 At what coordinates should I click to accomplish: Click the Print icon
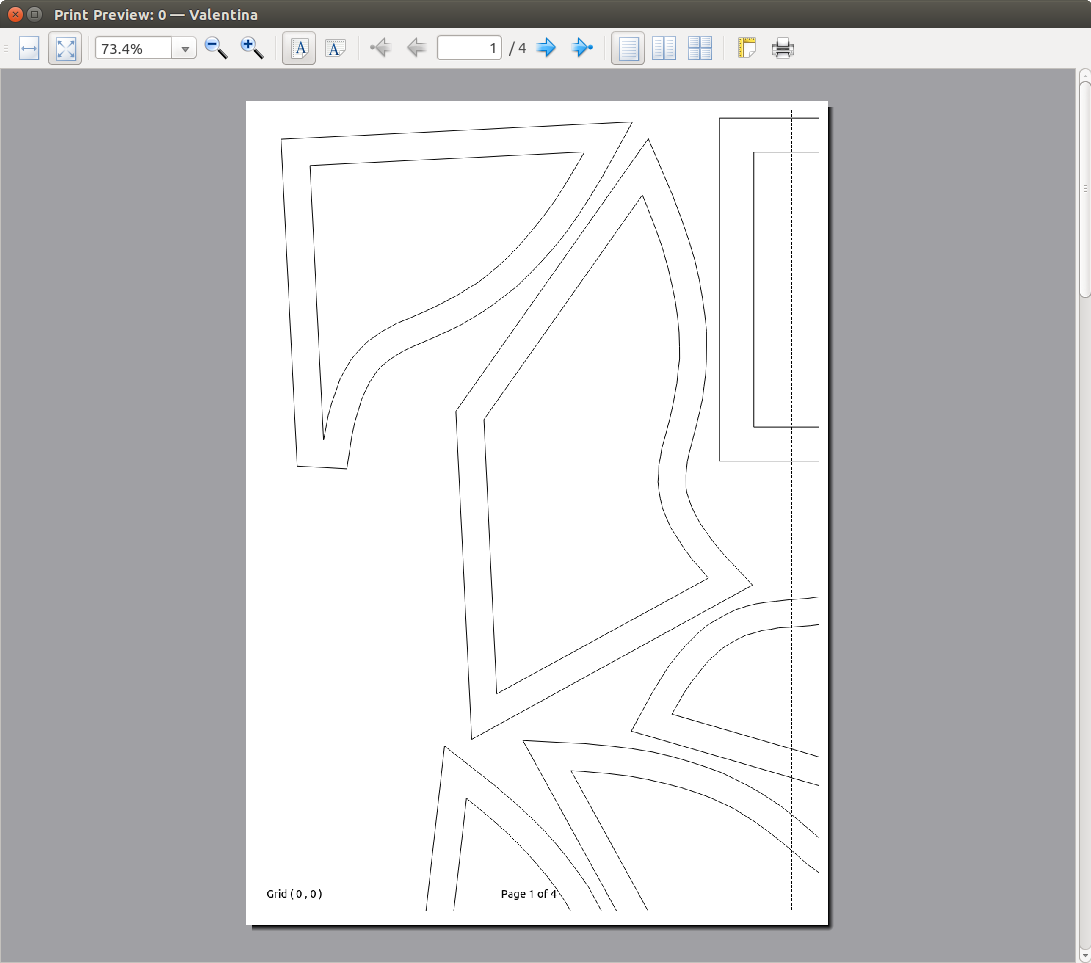783,49
